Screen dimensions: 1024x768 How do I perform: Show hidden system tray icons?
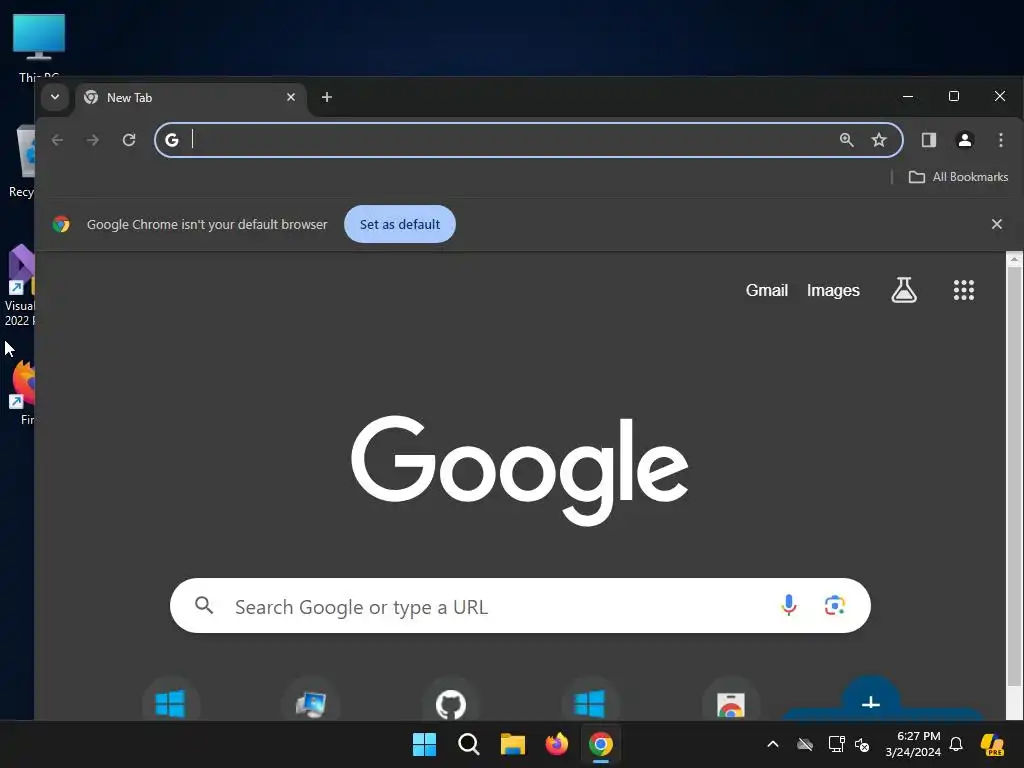coord(773,744)
